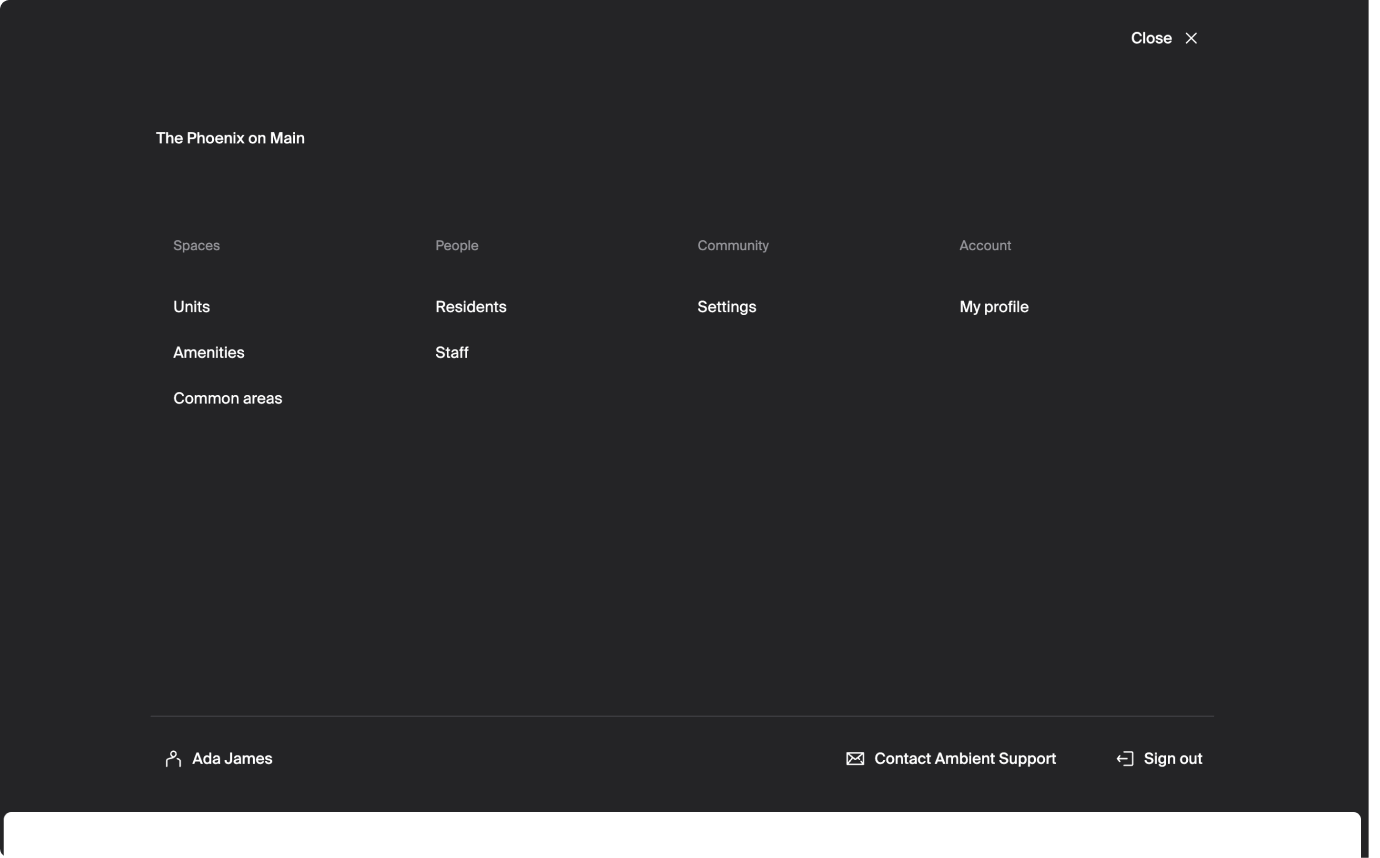
Task: Open the Amenities page
Action: 209,352
